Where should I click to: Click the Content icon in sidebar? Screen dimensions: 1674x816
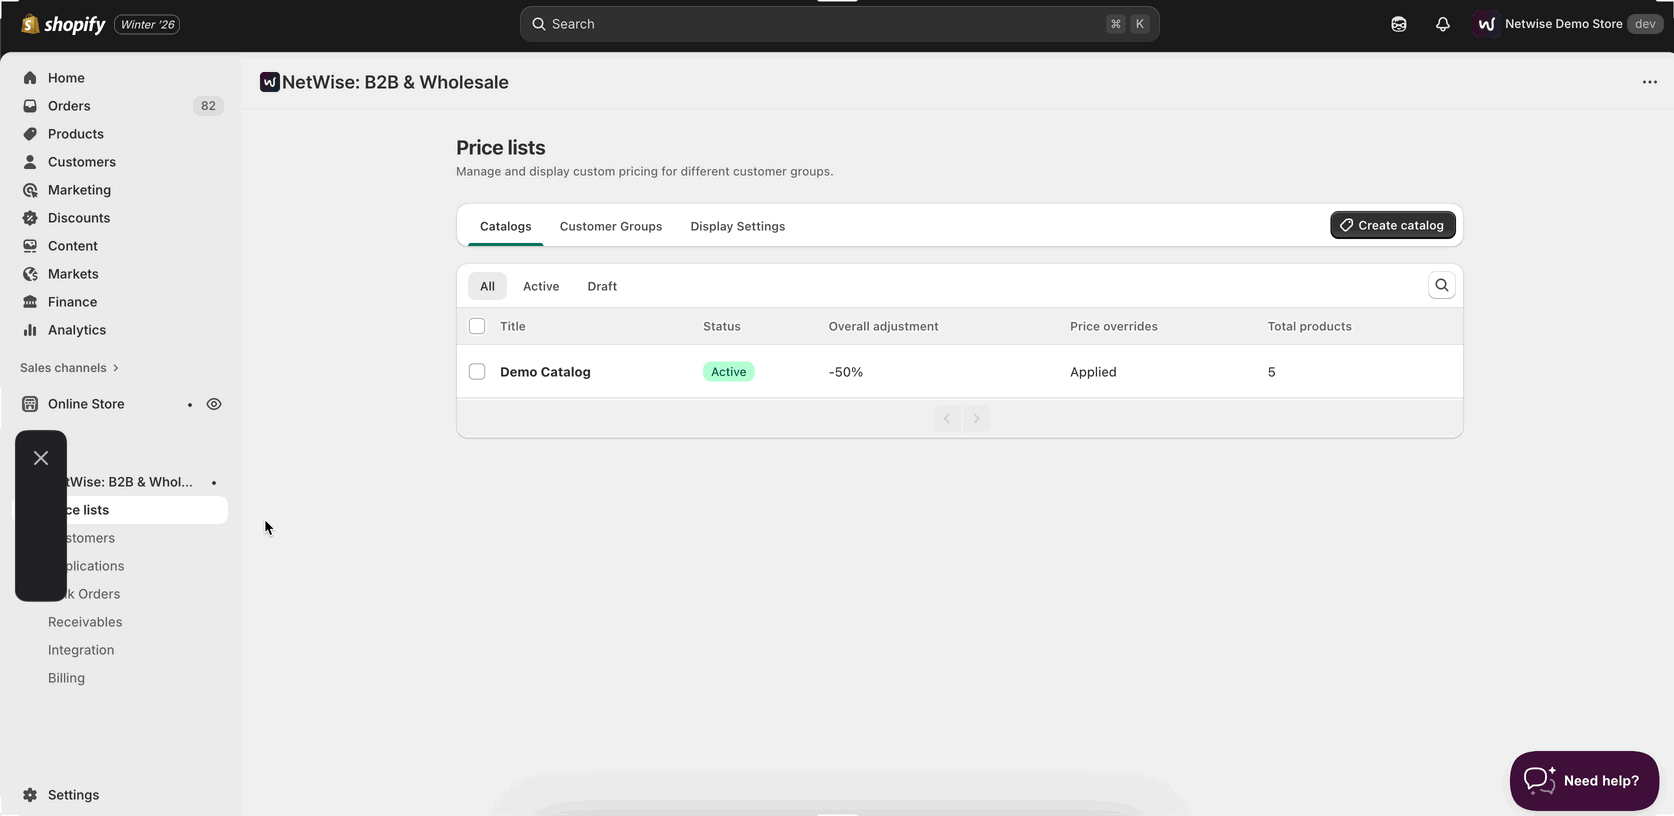[30, 246]
